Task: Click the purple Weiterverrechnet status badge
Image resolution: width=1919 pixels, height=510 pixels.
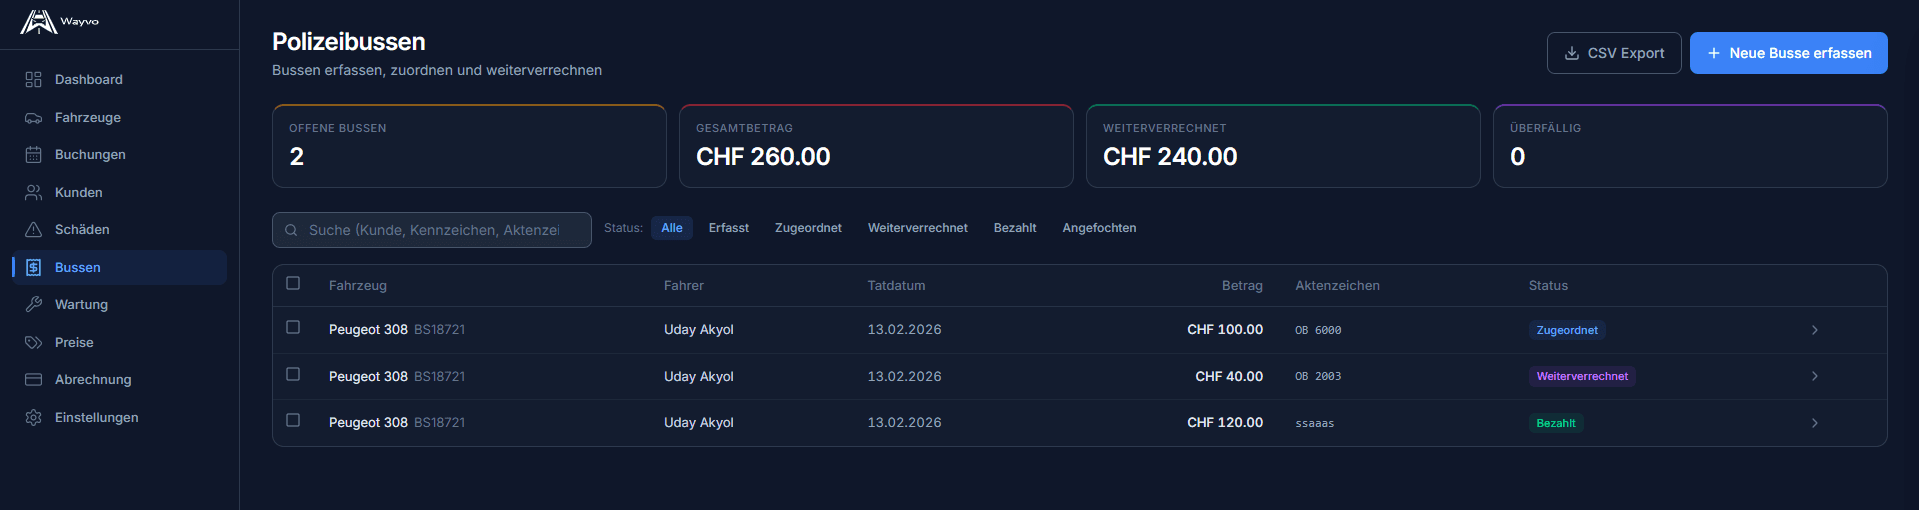Action: point(1581,376)
